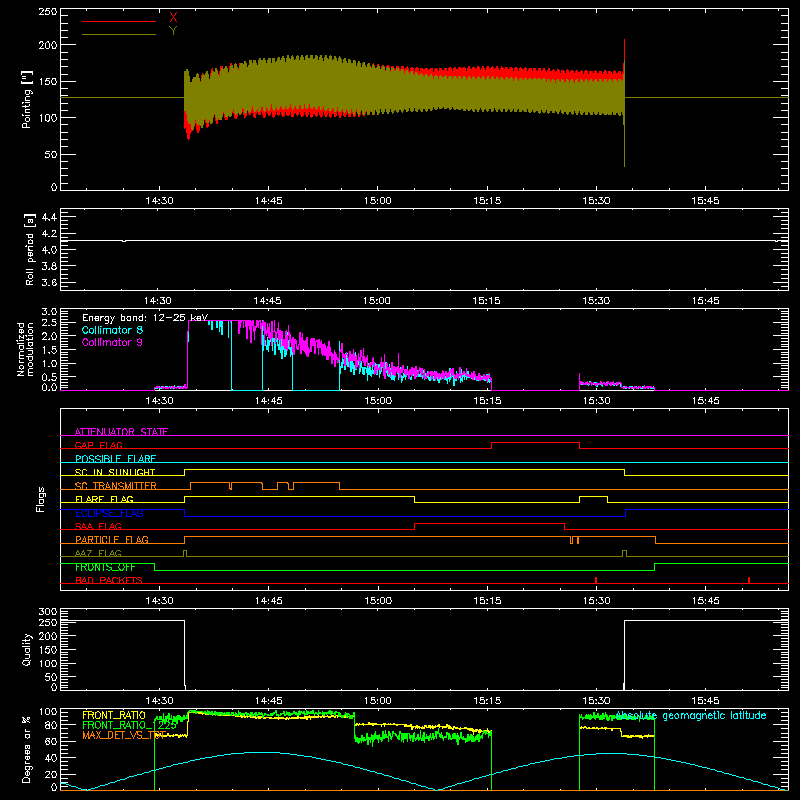
Task: Click the 250 tick on Pointing axis
Action: click(47, 12)
